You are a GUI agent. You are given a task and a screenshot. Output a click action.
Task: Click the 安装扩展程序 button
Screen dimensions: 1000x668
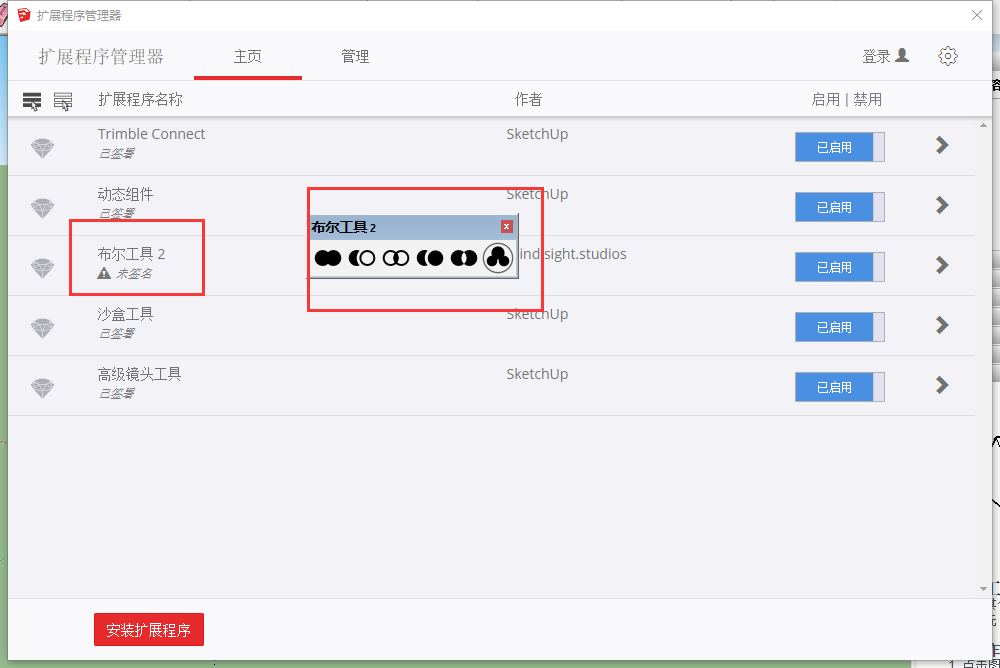coord(149,630)
